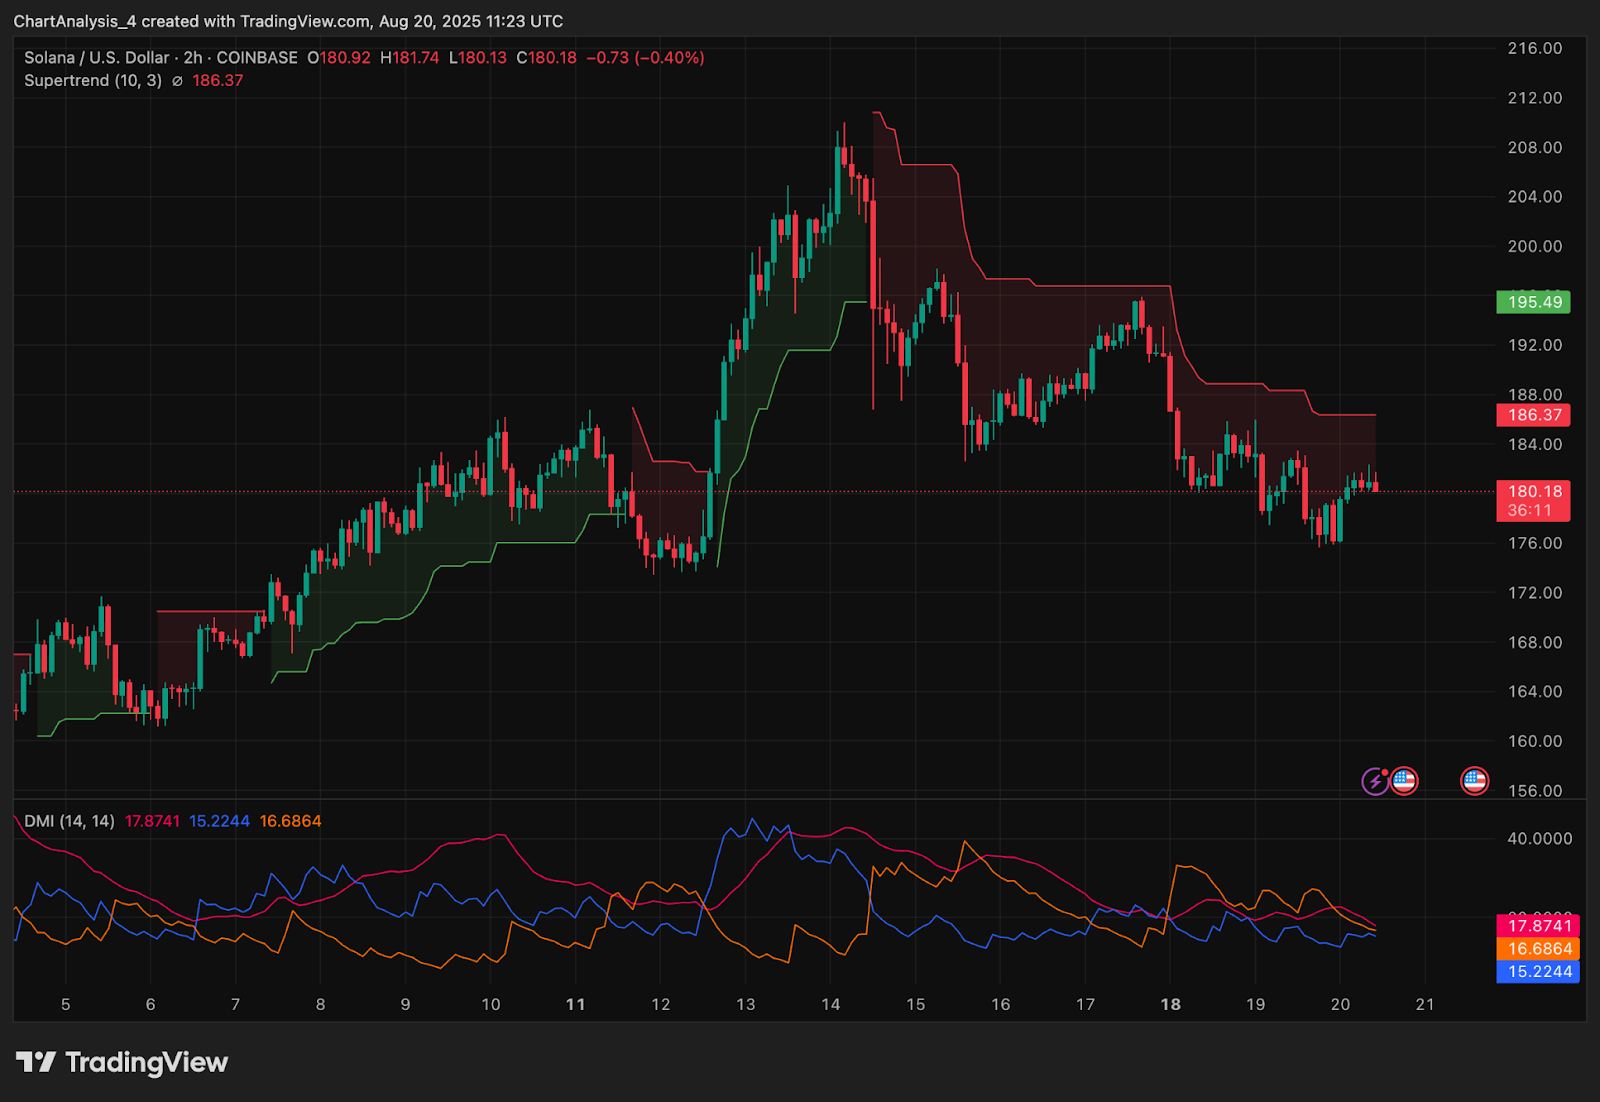Click the date 11 on the time axis
Image resolution: width=1600 pixels, height=1102 pixels.
click(x=575, y=1004)
